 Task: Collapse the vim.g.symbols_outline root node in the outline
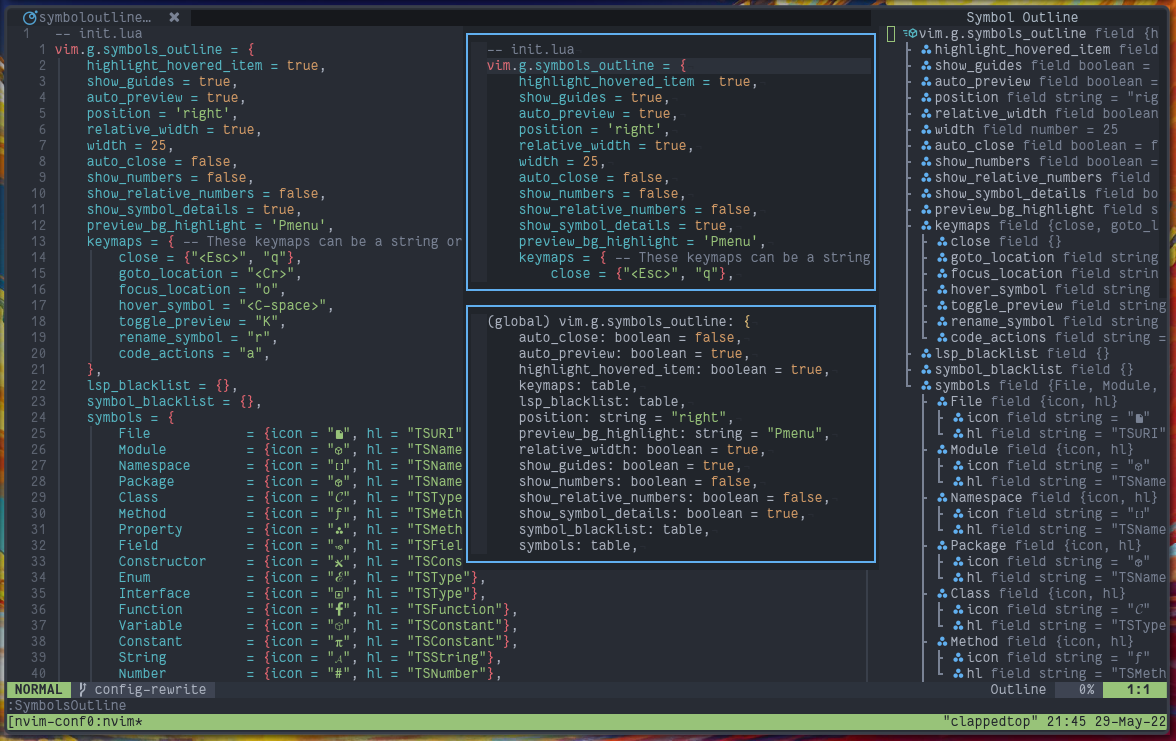click(910, 33)
